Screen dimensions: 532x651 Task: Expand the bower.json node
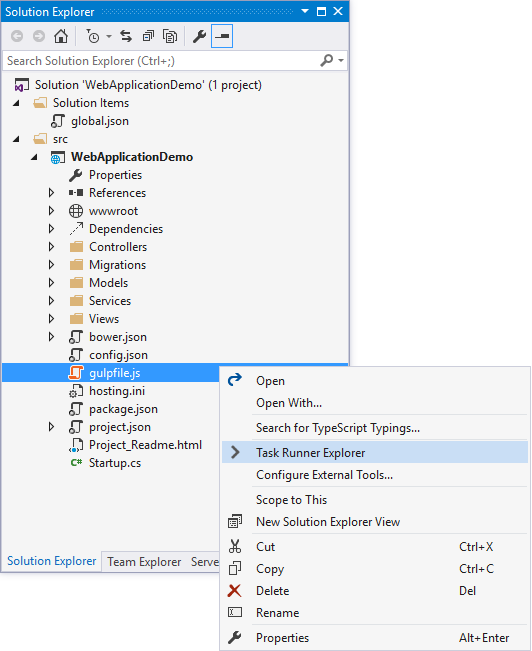coord(51,337)
